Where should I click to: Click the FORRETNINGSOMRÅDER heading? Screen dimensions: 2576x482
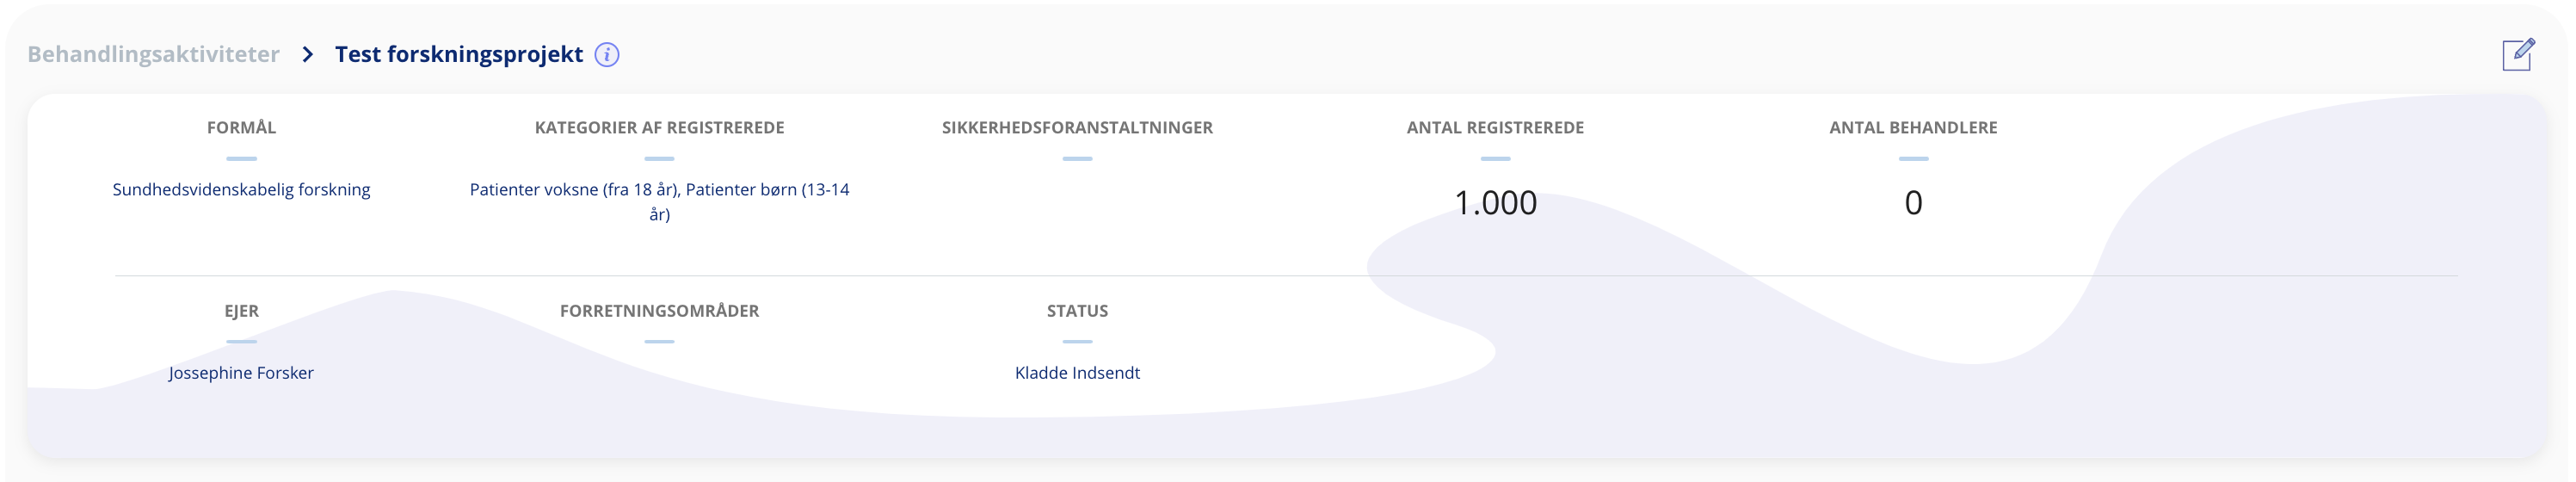click(x=659, y=310)
